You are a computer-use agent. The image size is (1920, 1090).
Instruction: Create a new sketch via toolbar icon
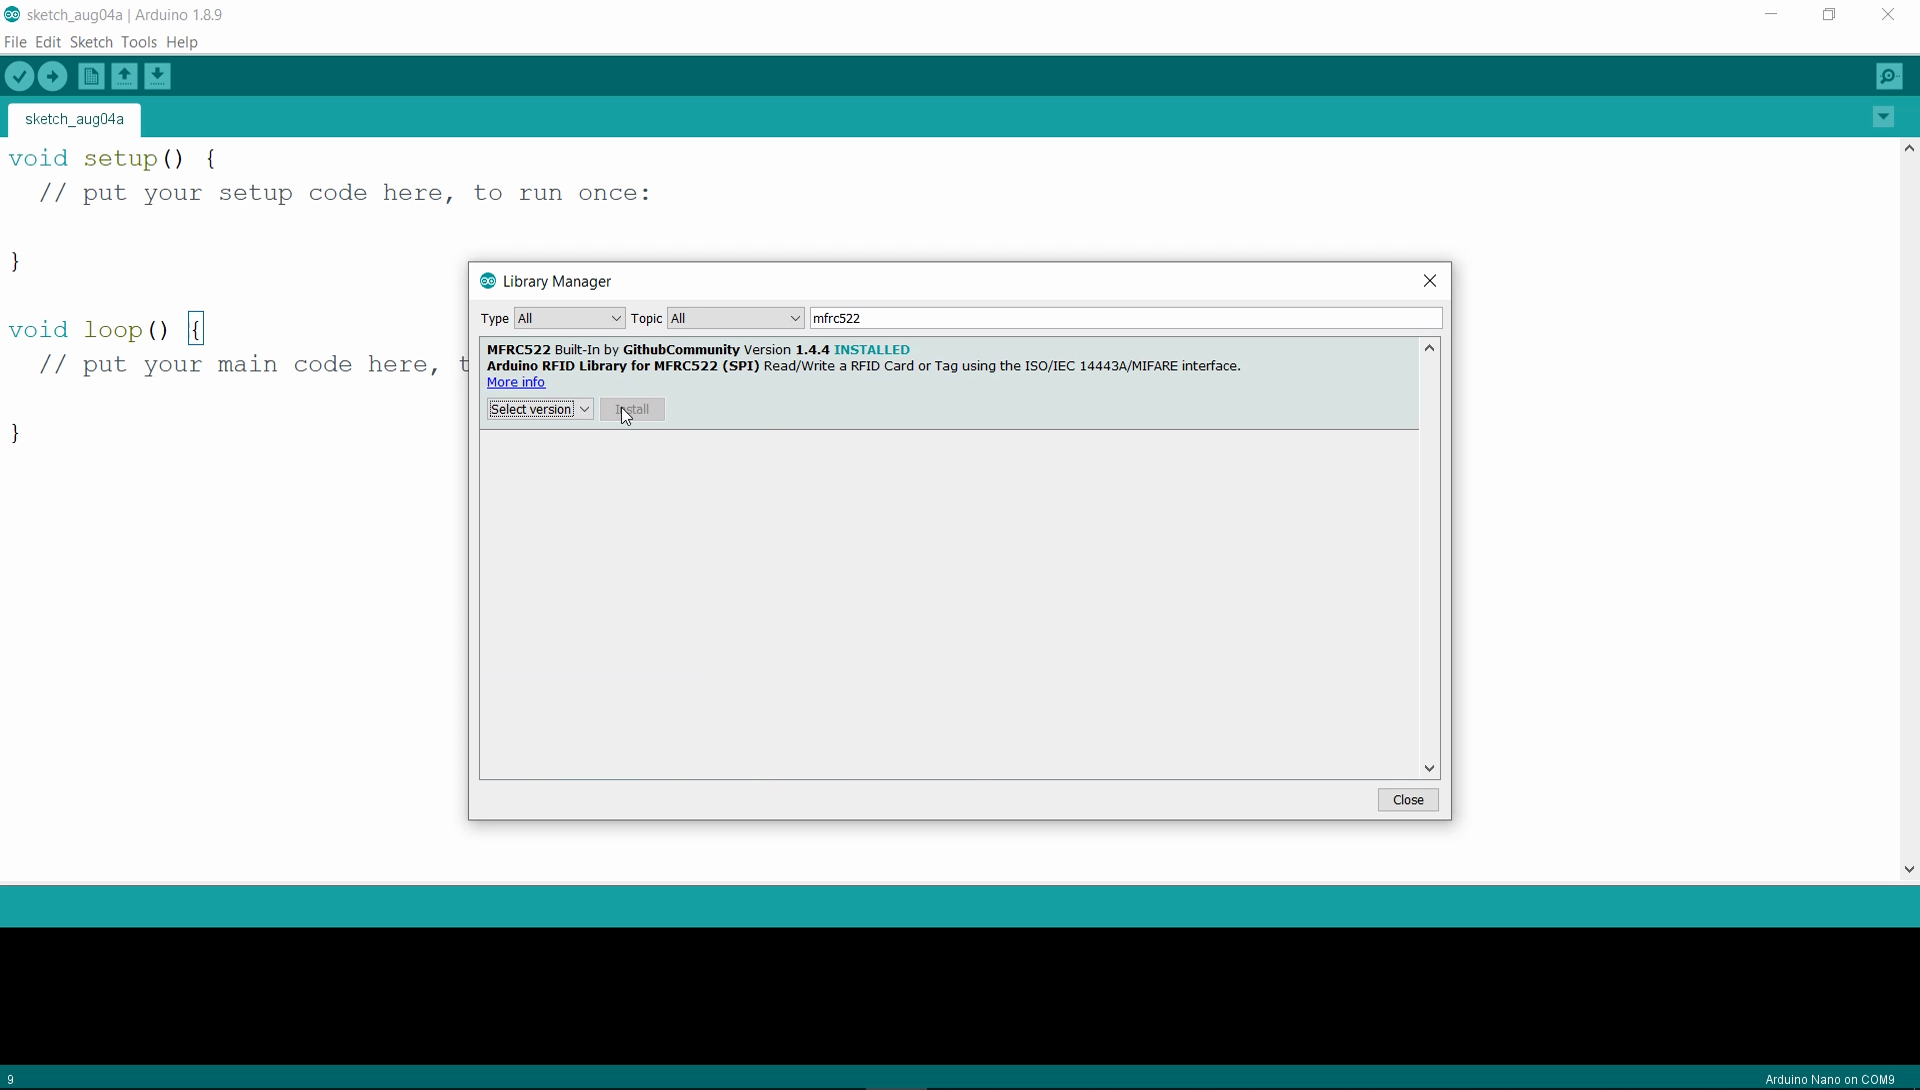point(91,76)
